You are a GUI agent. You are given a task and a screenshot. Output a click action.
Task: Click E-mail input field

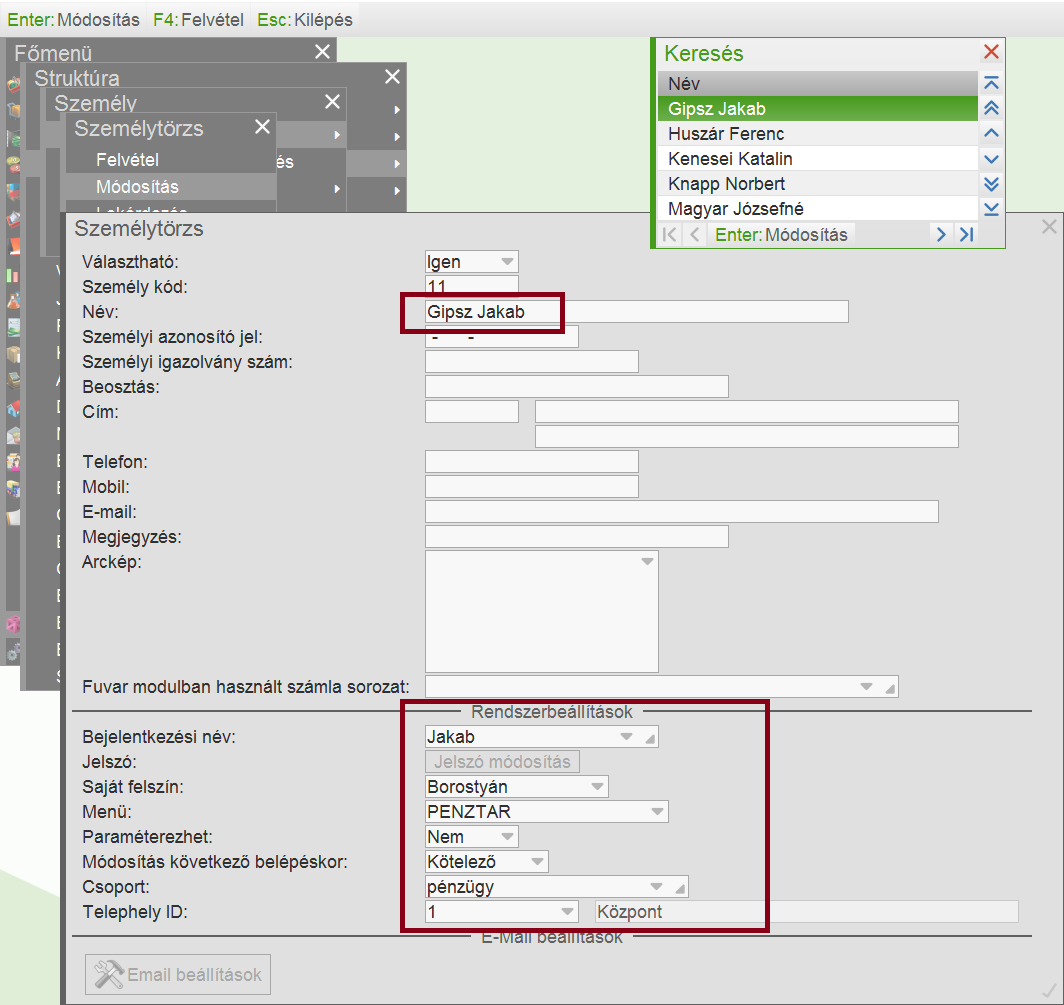(682, 512)
